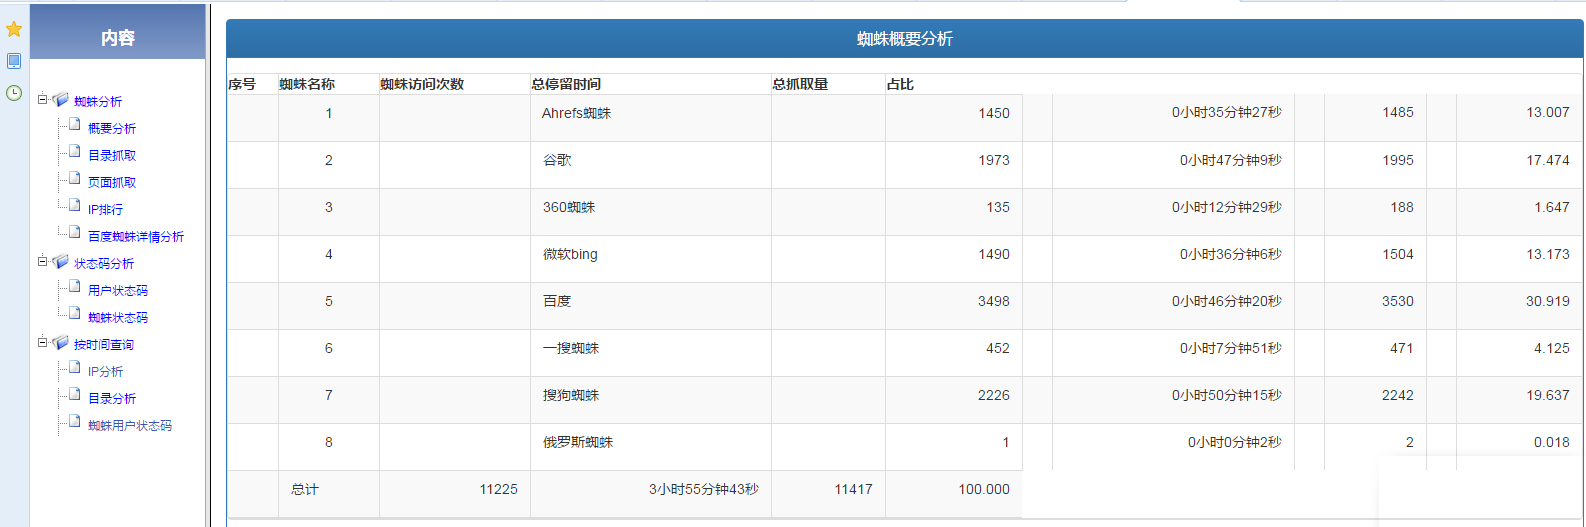The width and height of the screenshot is (1586, 527).
Task: Click the page icon next to 目录抓取
Action: coord(75,152)
